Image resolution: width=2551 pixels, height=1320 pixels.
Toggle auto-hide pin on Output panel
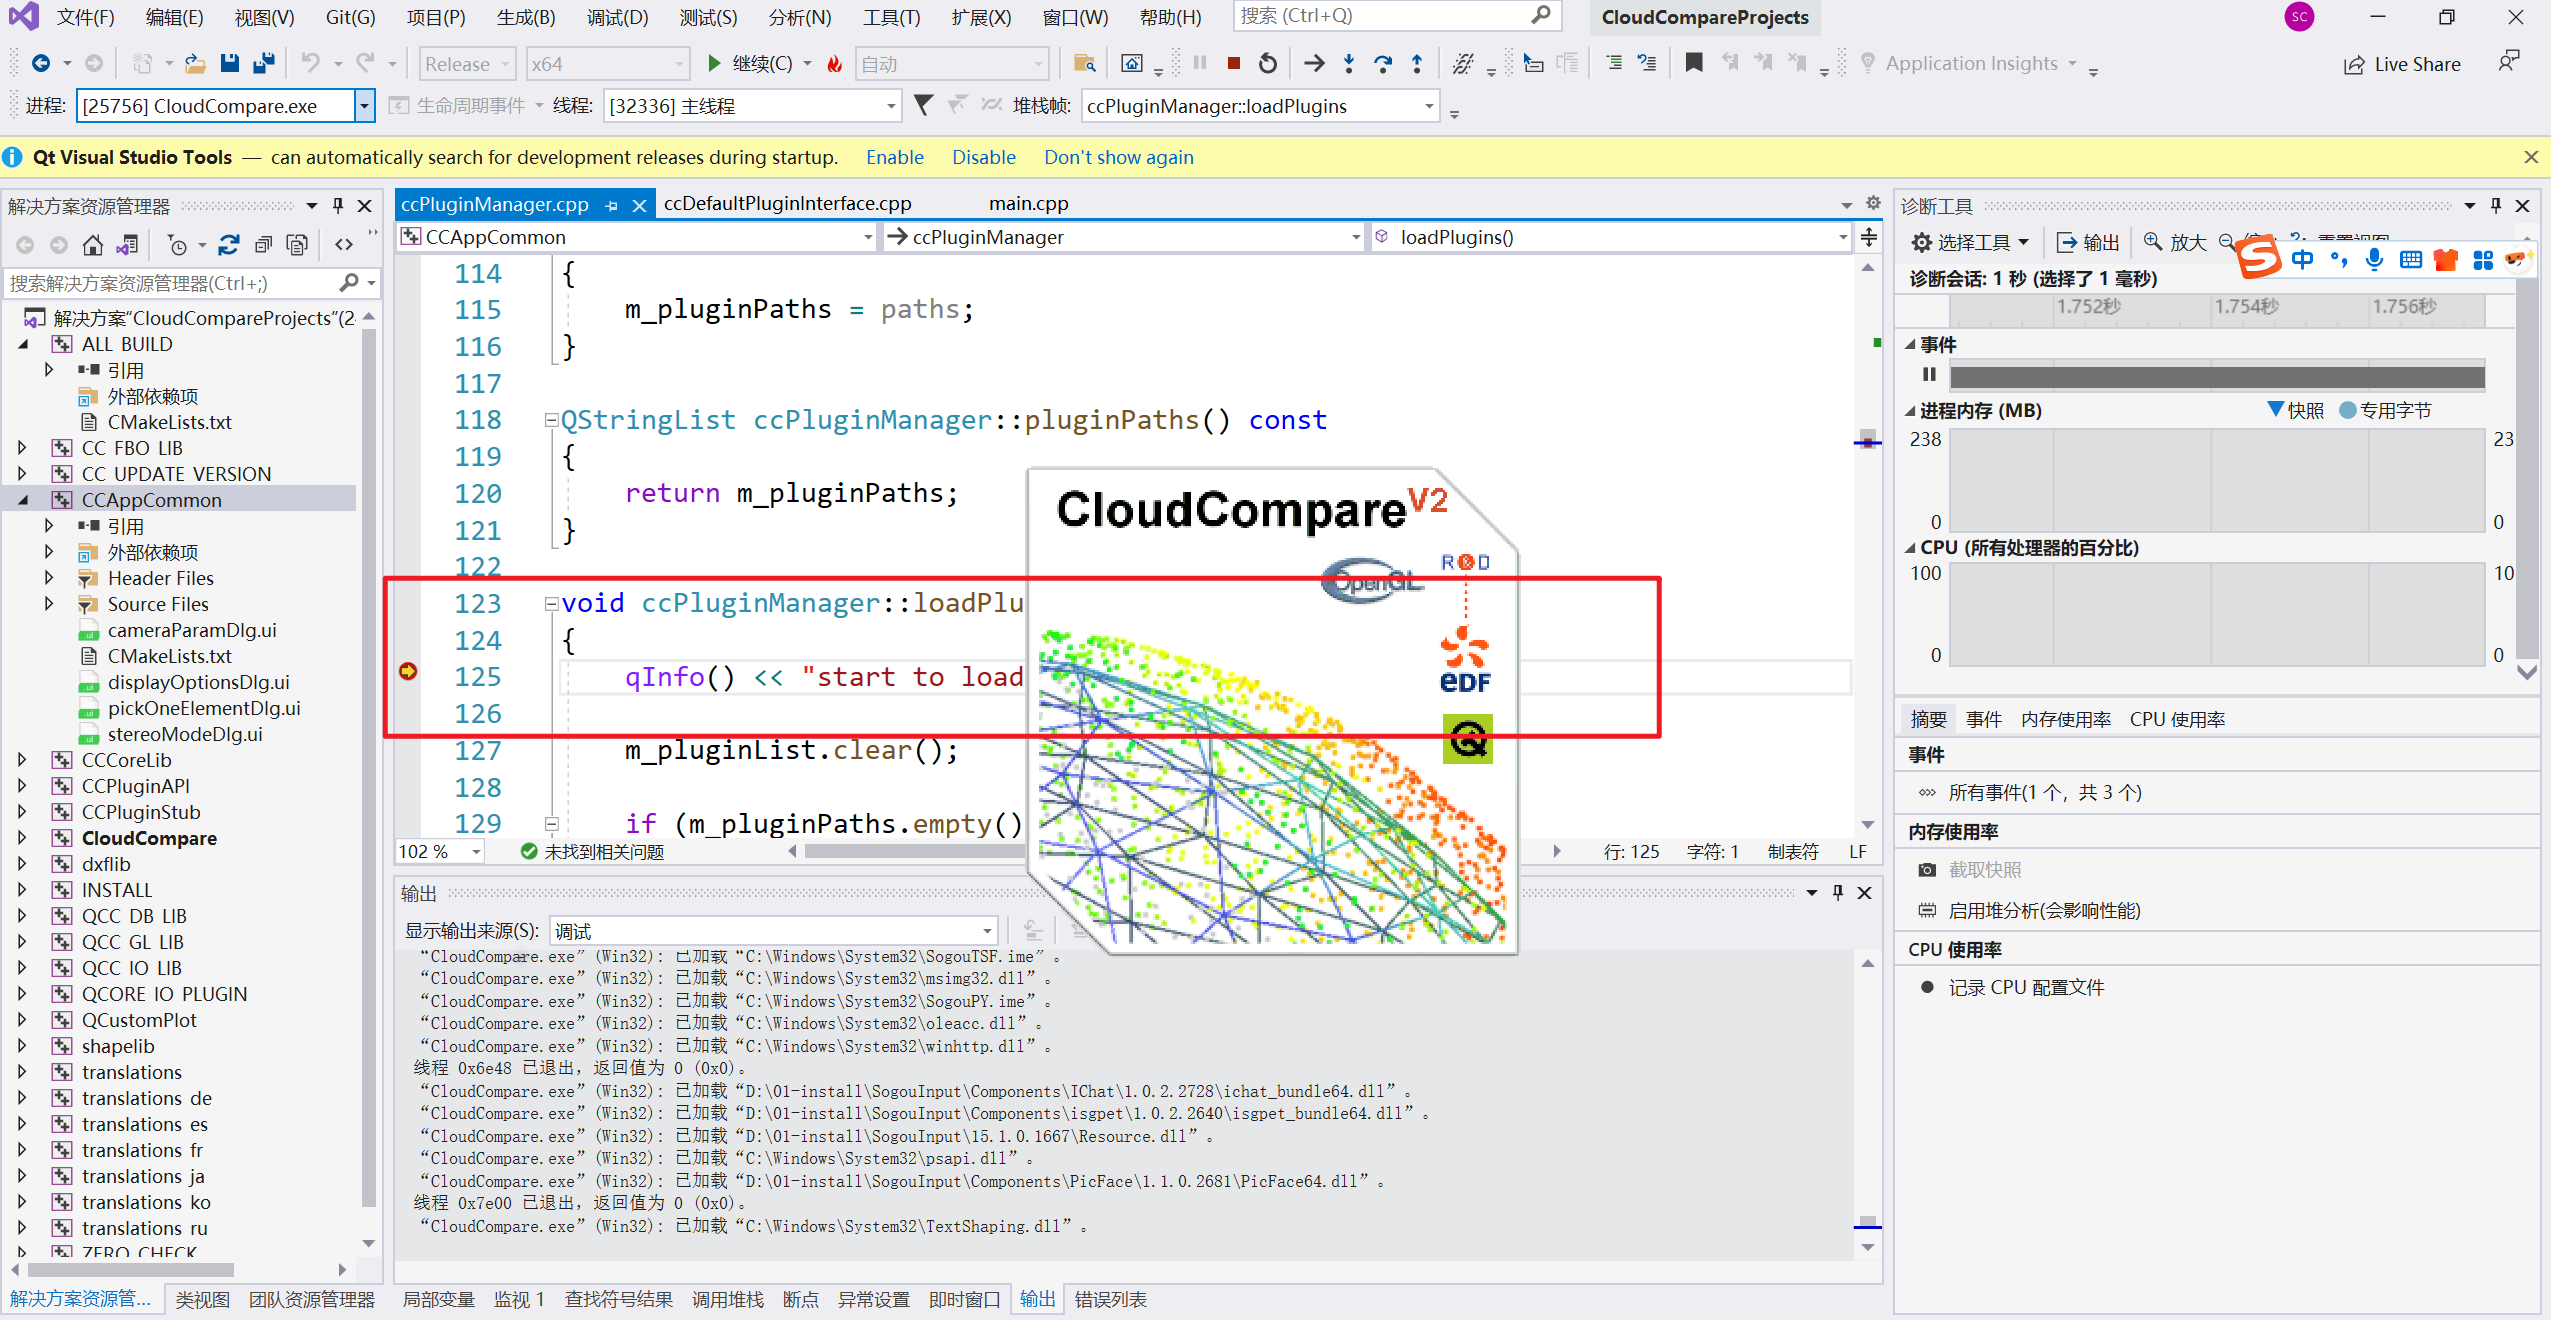(x=1838, y=892)
